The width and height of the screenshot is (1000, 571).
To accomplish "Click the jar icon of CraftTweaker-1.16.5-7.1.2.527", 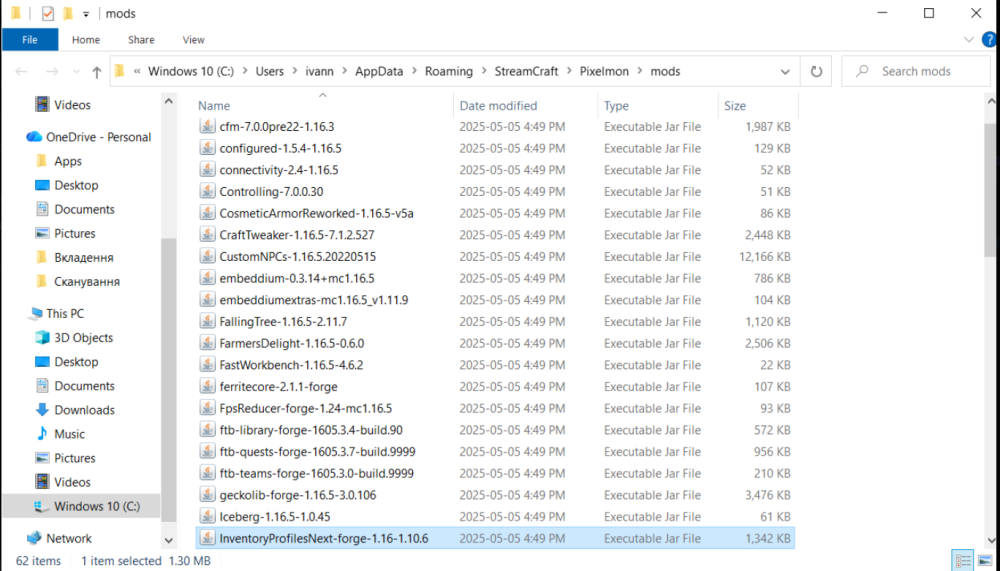I will (x=207, y=235).
